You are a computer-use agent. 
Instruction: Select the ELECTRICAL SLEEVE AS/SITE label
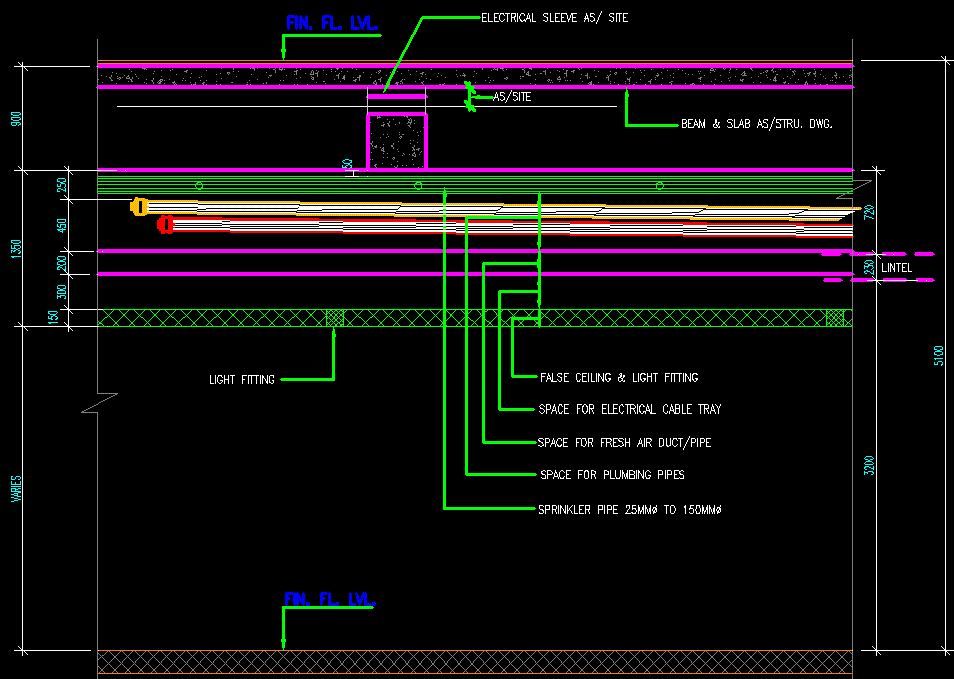coord(554,17)
